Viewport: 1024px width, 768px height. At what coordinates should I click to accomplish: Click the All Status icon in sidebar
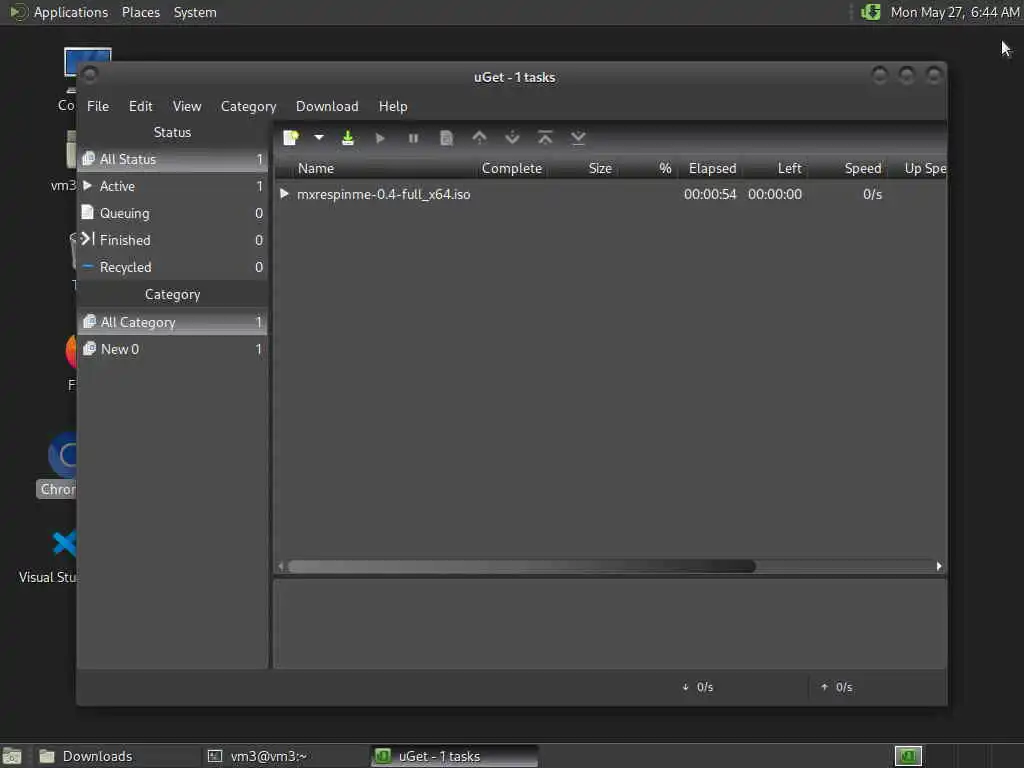[x=88, y=159]
